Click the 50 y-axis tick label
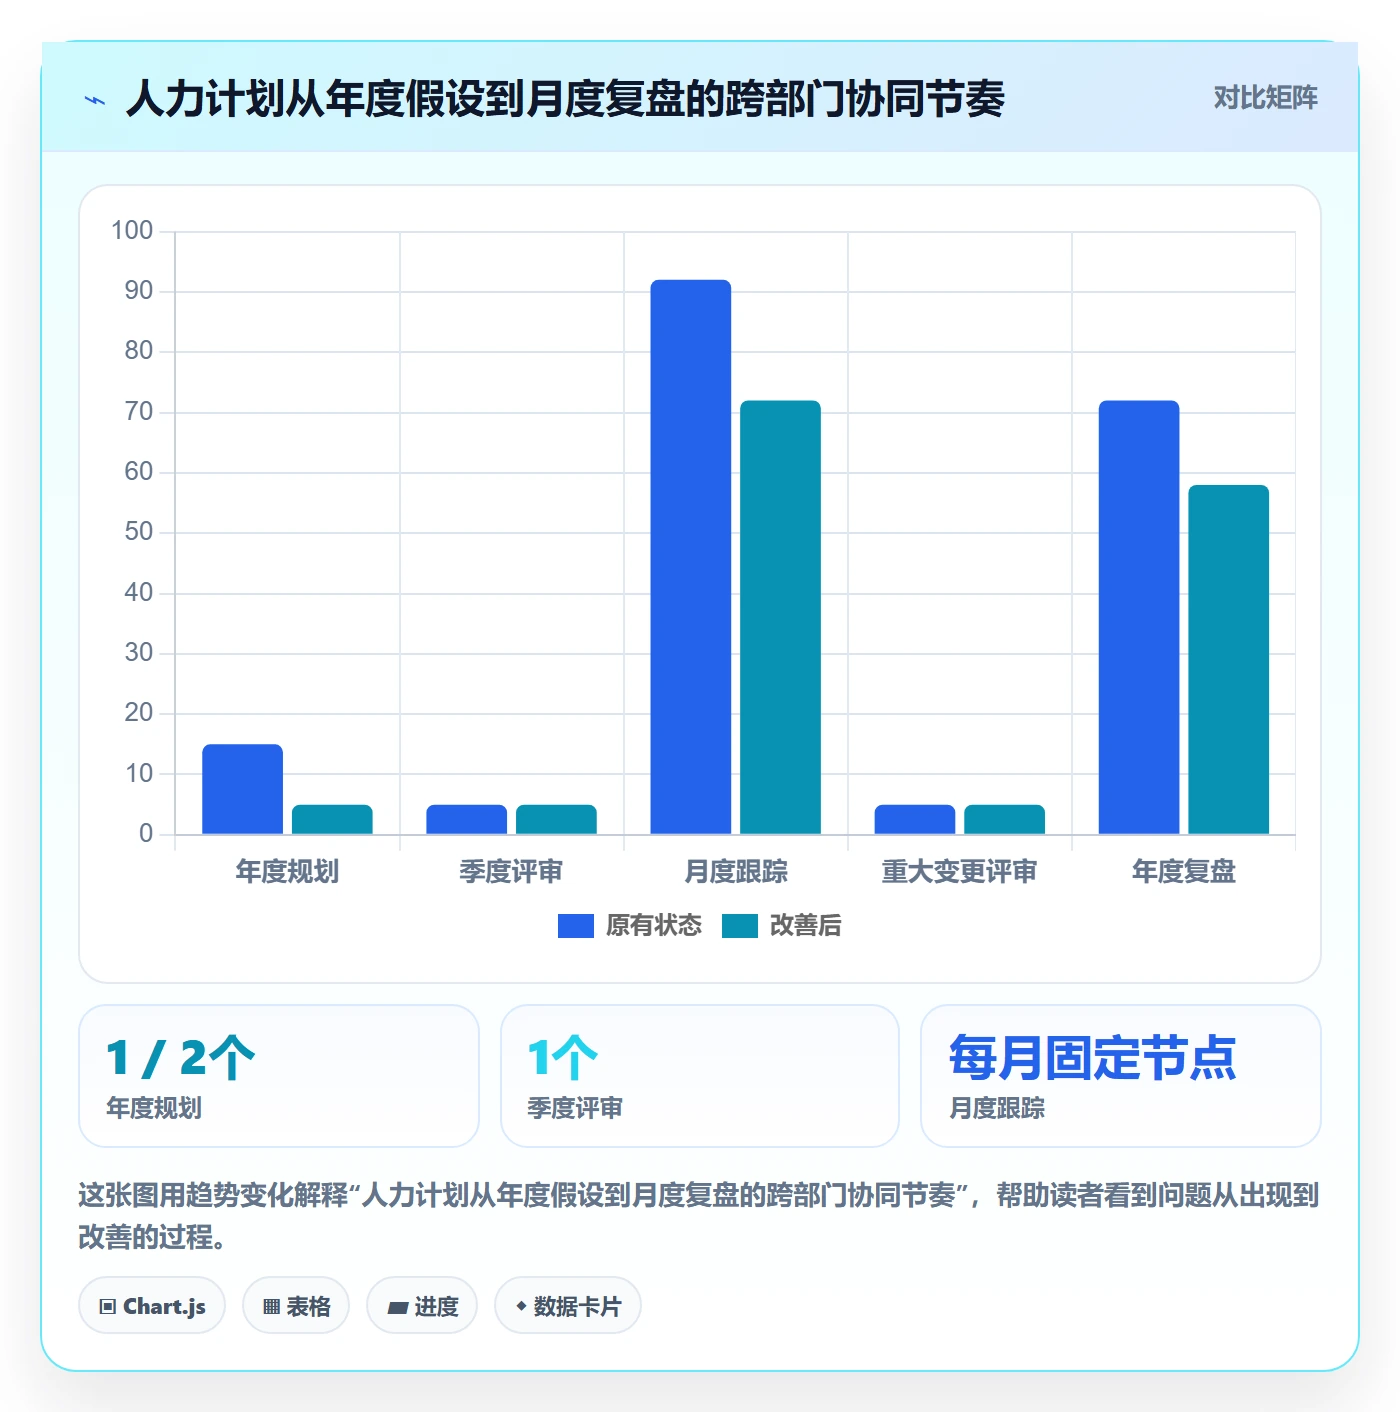 tap(138, 532)
